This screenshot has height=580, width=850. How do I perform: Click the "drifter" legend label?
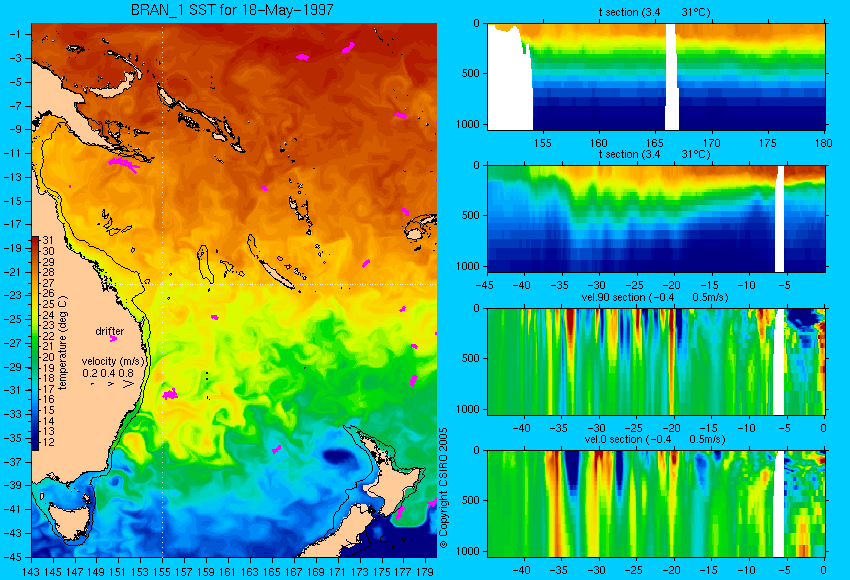[110, 331]
